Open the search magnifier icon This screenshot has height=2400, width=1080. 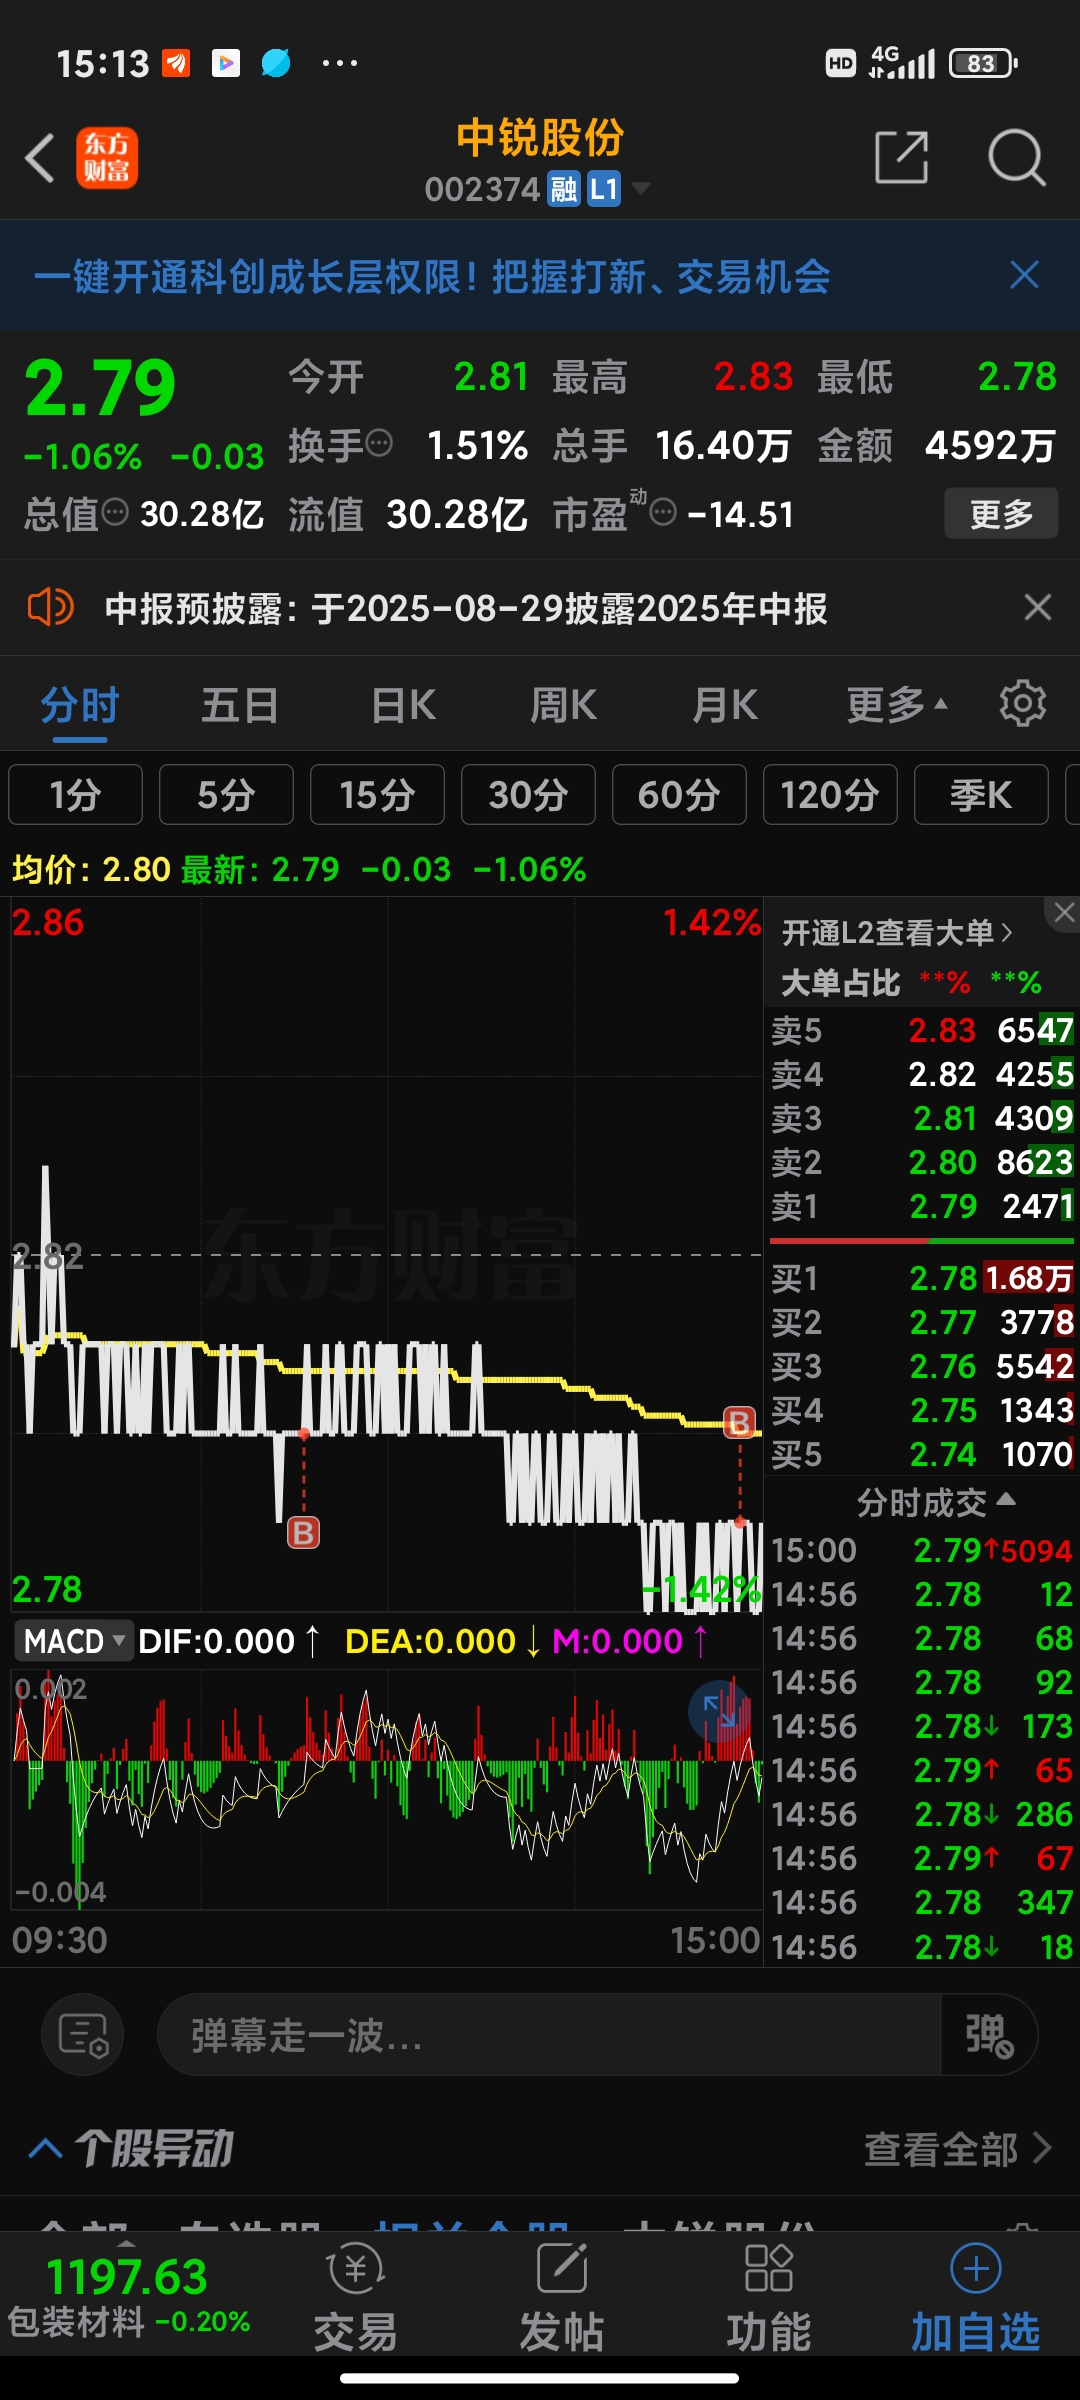[1016, 157]
